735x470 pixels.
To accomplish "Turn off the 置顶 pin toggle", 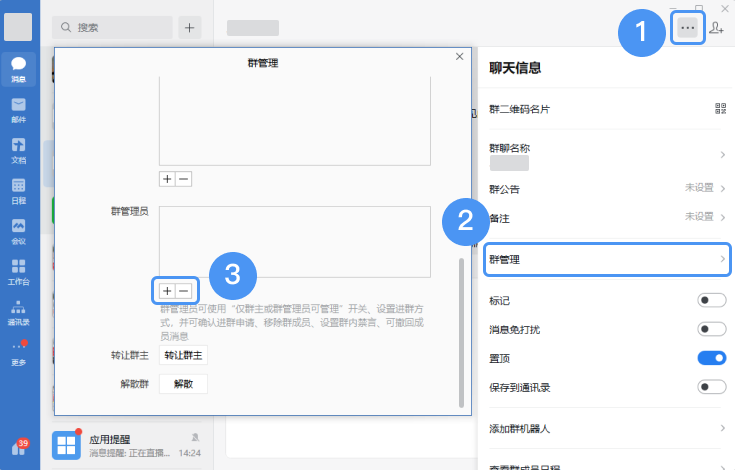I will click(x=711, y=358).
